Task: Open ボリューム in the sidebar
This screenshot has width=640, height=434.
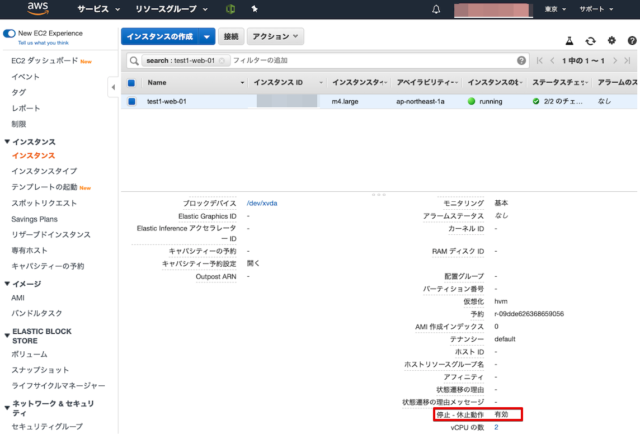Action: [29, 354]
